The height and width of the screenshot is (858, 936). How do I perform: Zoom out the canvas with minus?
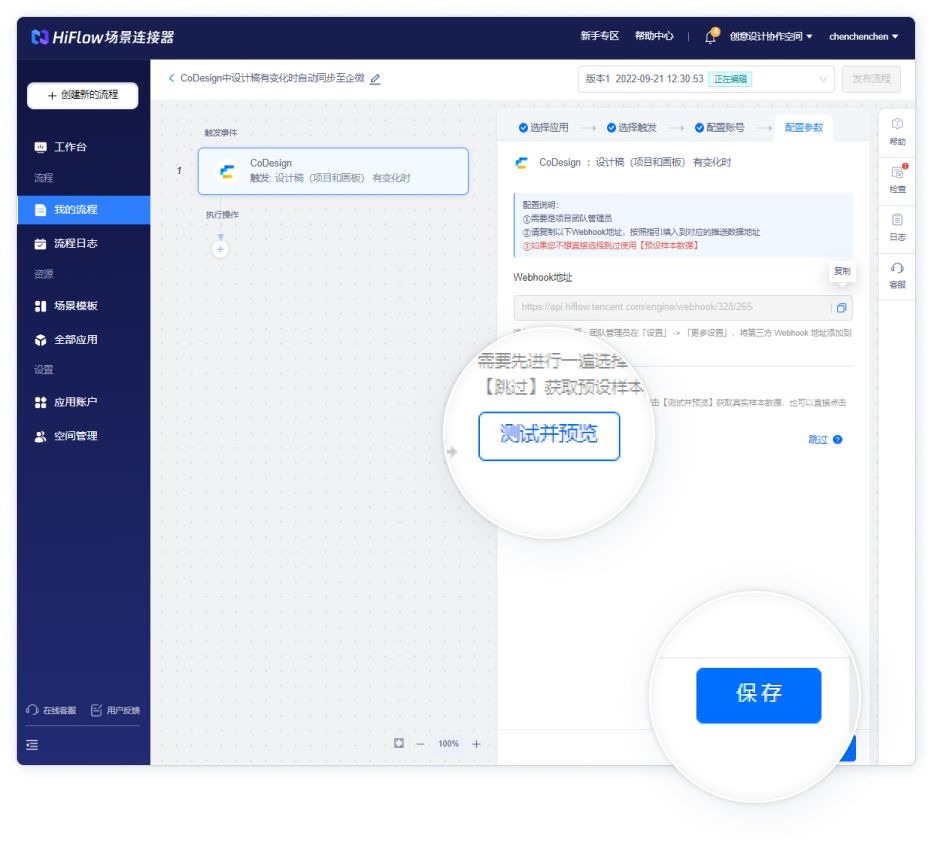click(420, 743)
